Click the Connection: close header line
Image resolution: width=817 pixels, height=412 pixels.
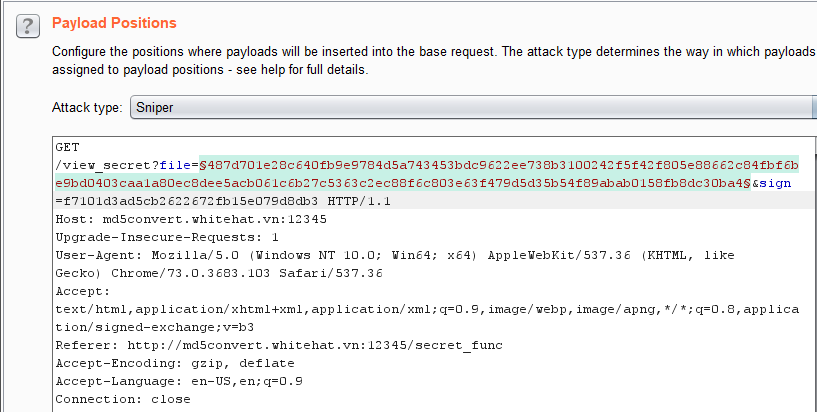tap(123, 399)
